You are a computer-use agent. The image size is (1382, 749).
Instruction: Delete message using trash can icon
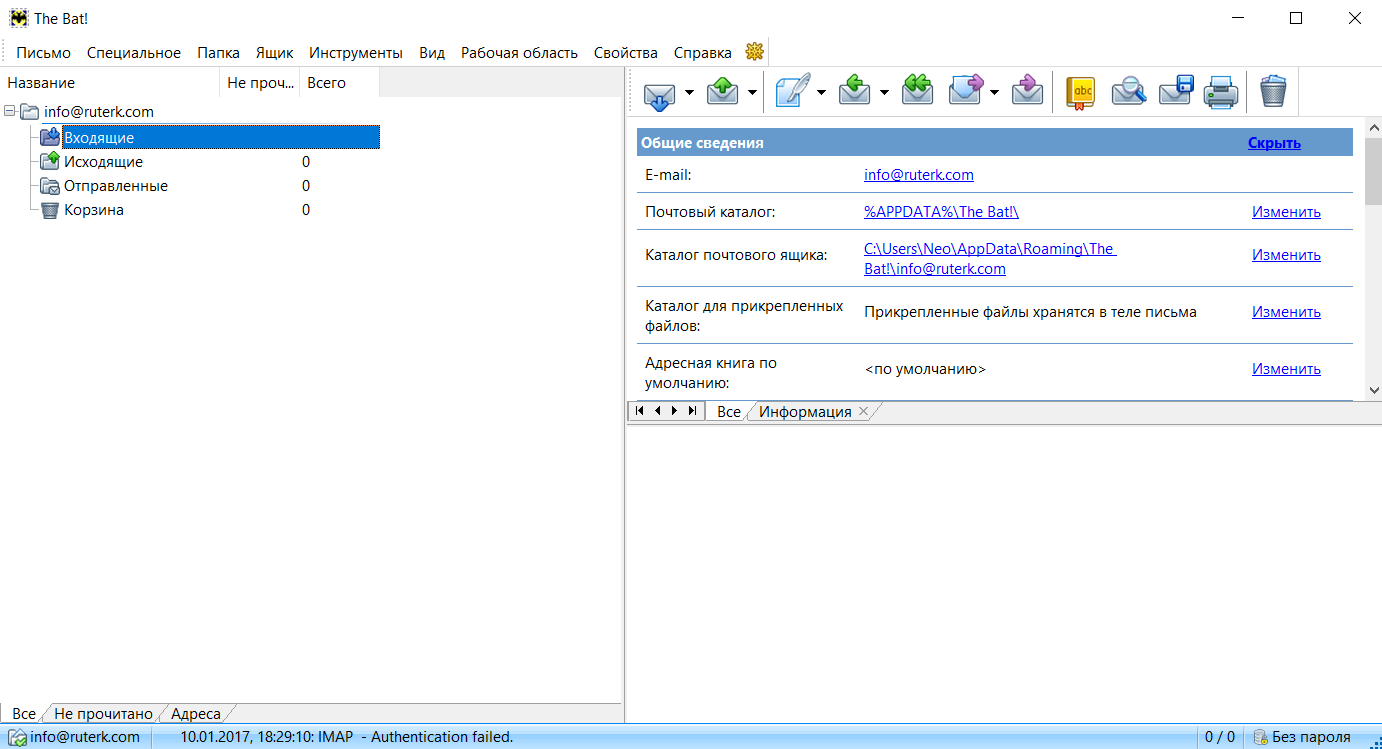click(x=1272, y=92)
